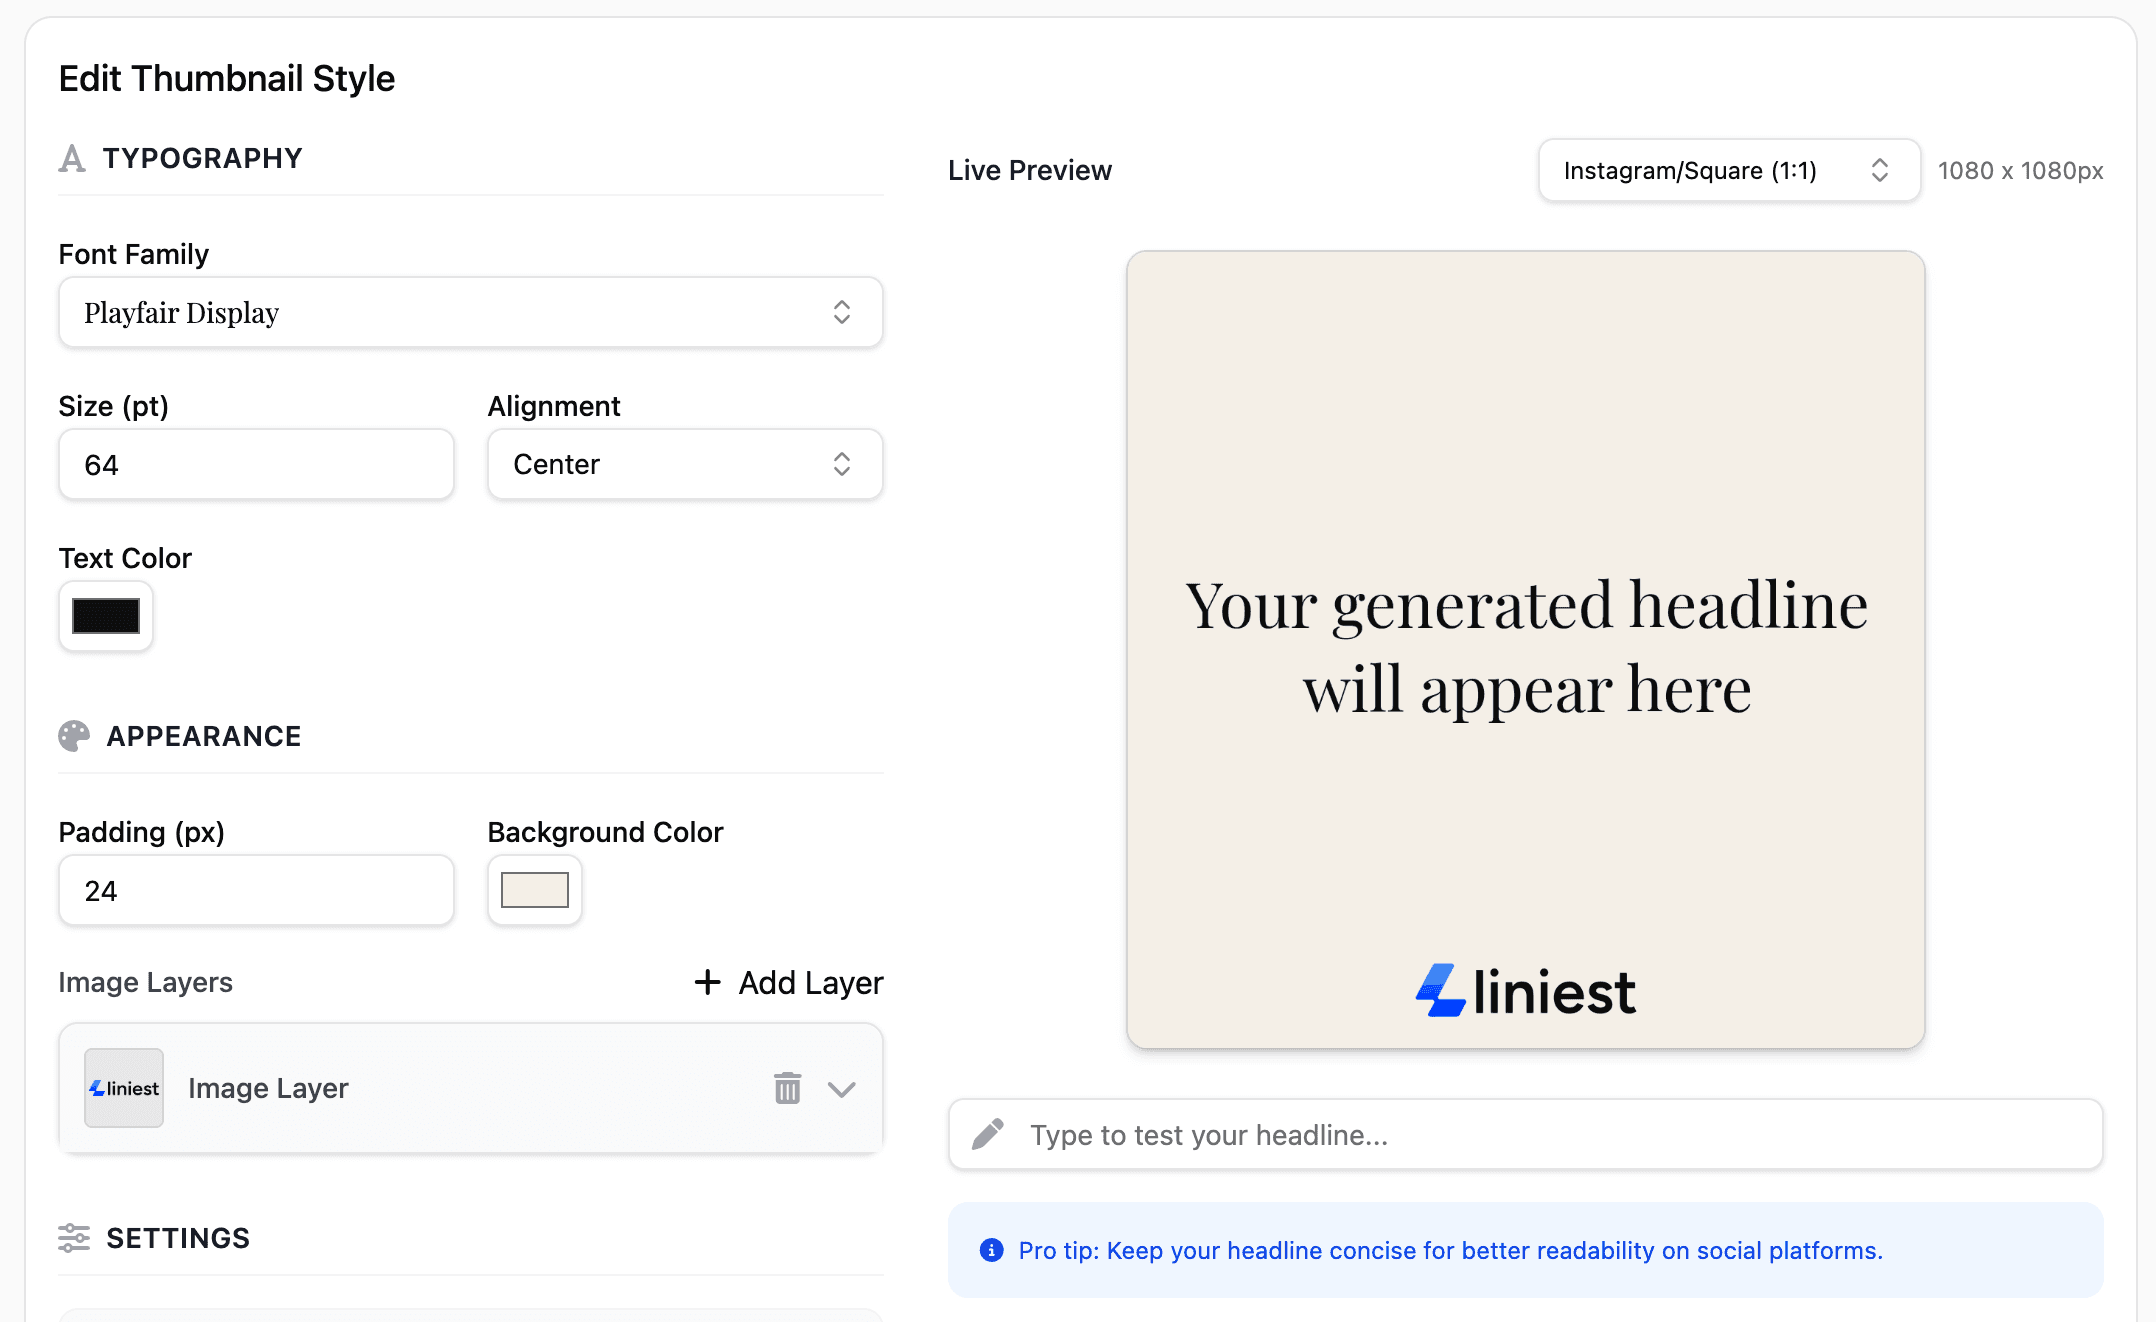
Task: Open the Background Color picker
Action: 534,890
